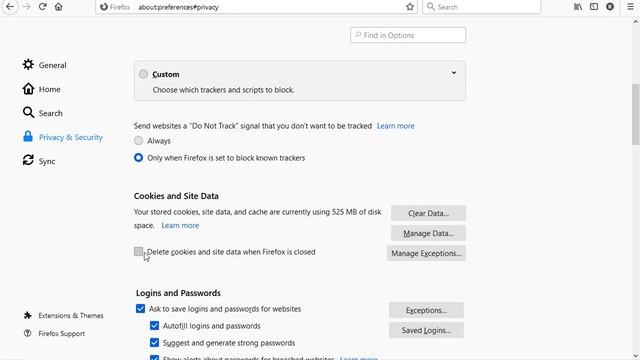
Task: Click the Find in Options field
Action: (408, 35)
